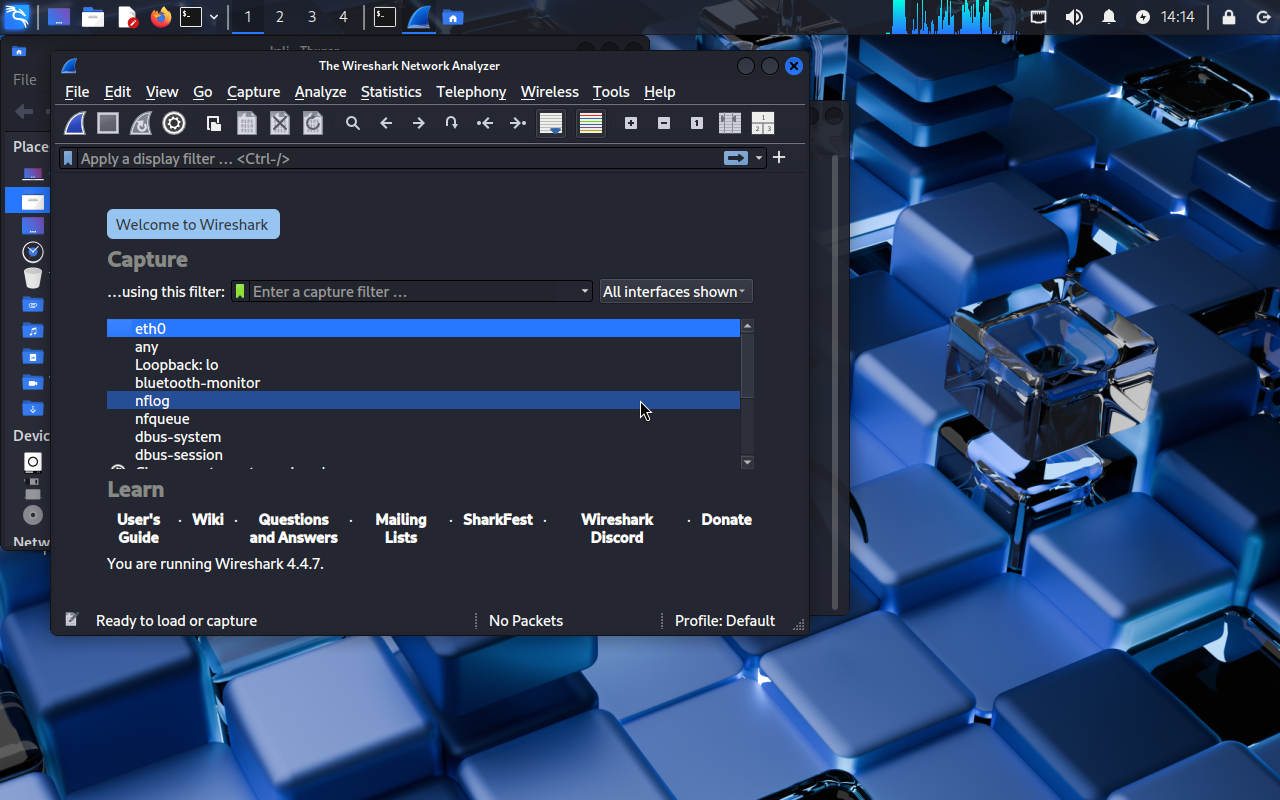
Task: Select the eth0 interface
Action: (x=423, y=328)
